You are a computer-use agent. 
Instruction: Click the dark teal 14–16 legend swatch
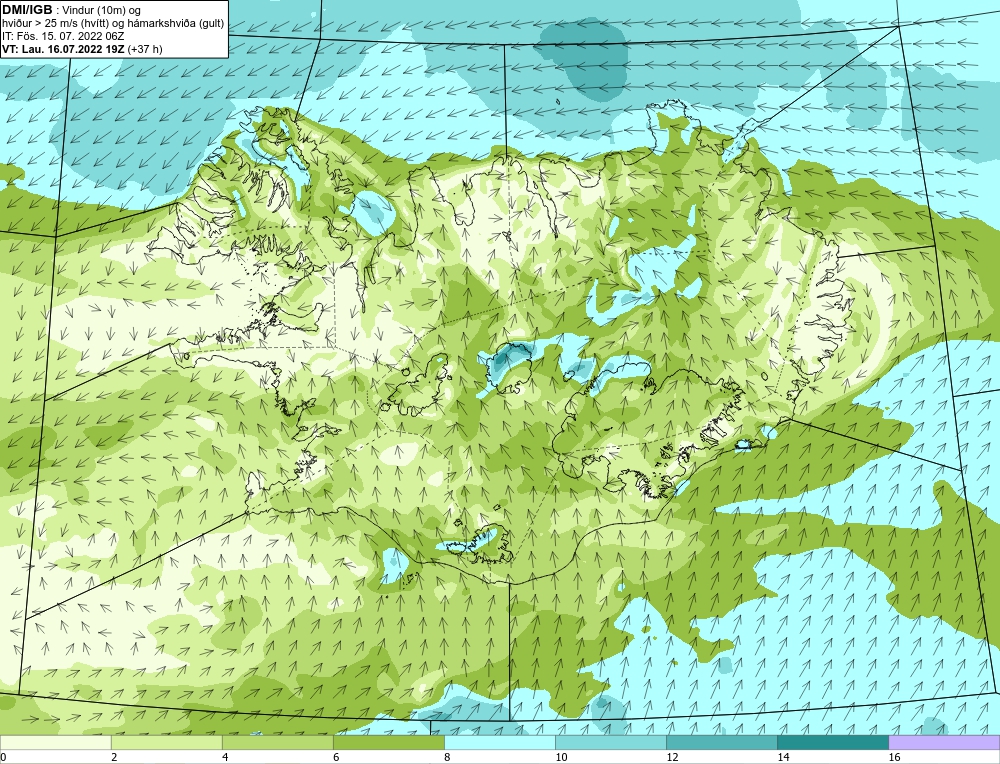[x=832, y=742]
